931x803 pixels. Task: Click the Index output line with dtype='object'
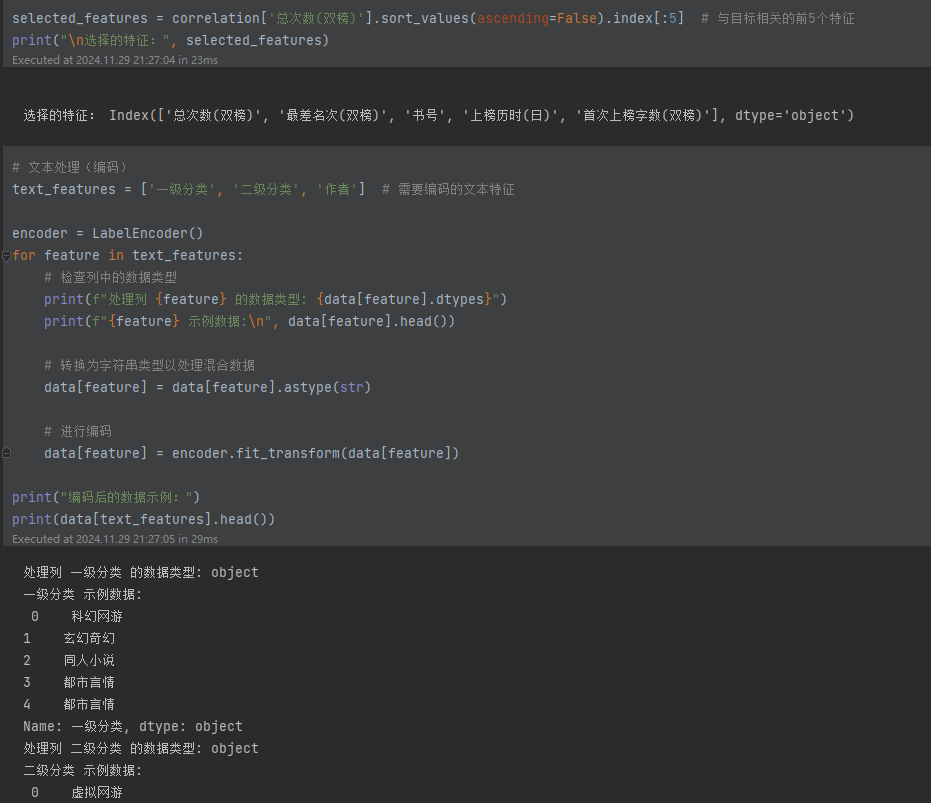[x=438, y=115]
